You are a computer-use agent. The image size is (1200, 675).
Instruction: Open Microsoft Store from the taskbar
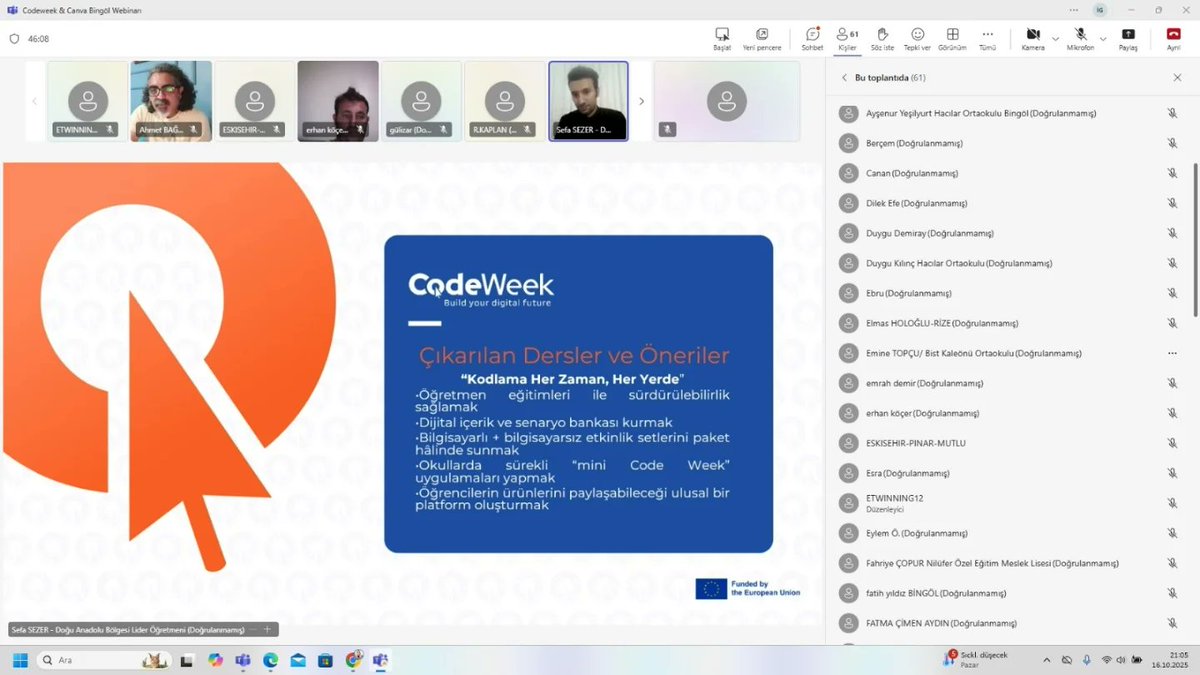pyautogui.click(x=325, y=660)
